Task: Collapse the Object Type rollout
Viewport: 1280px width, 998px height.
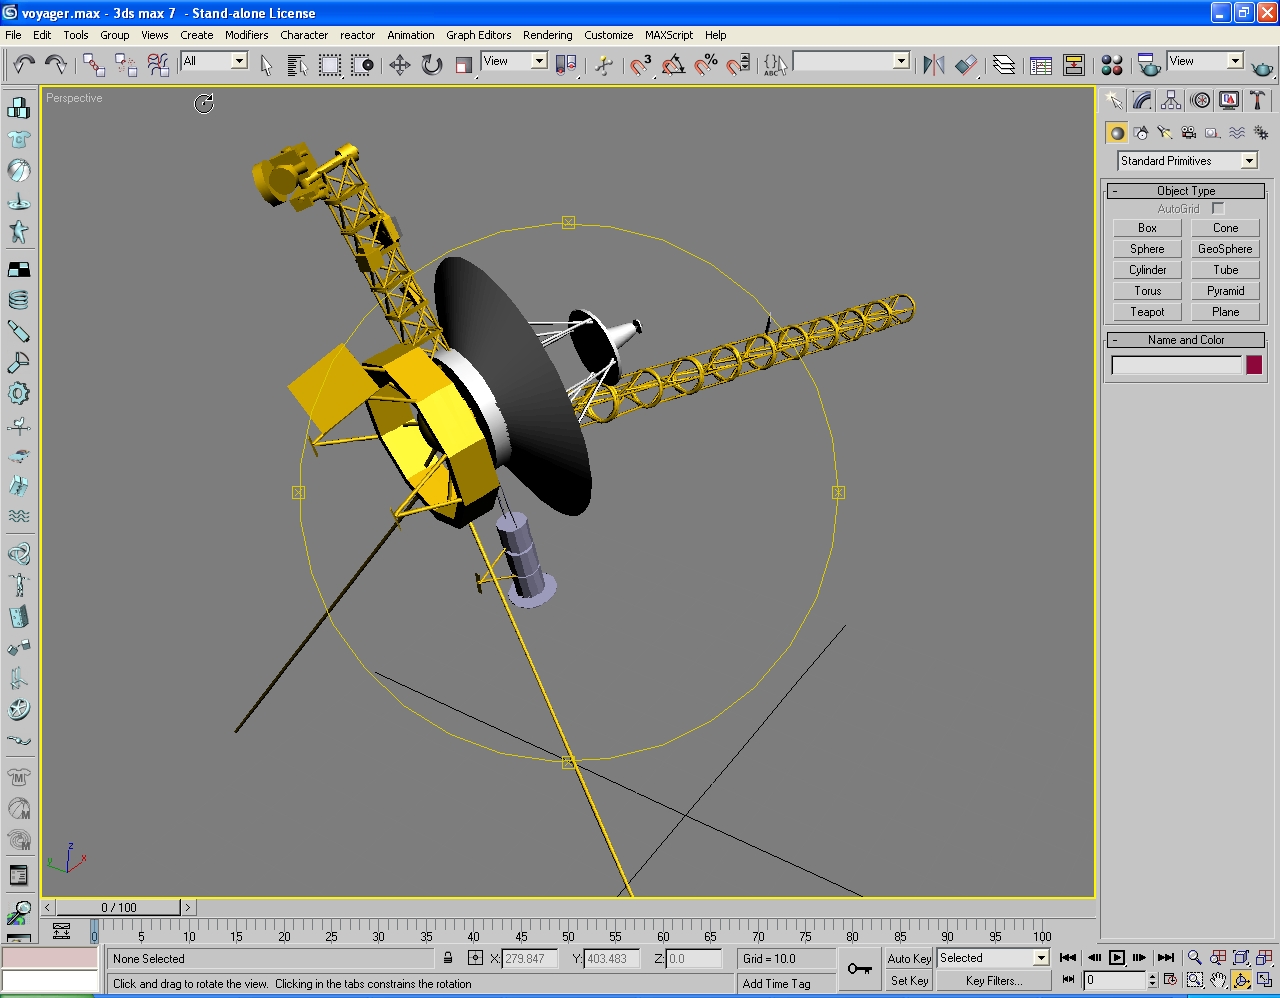Action: point(1186,191)
